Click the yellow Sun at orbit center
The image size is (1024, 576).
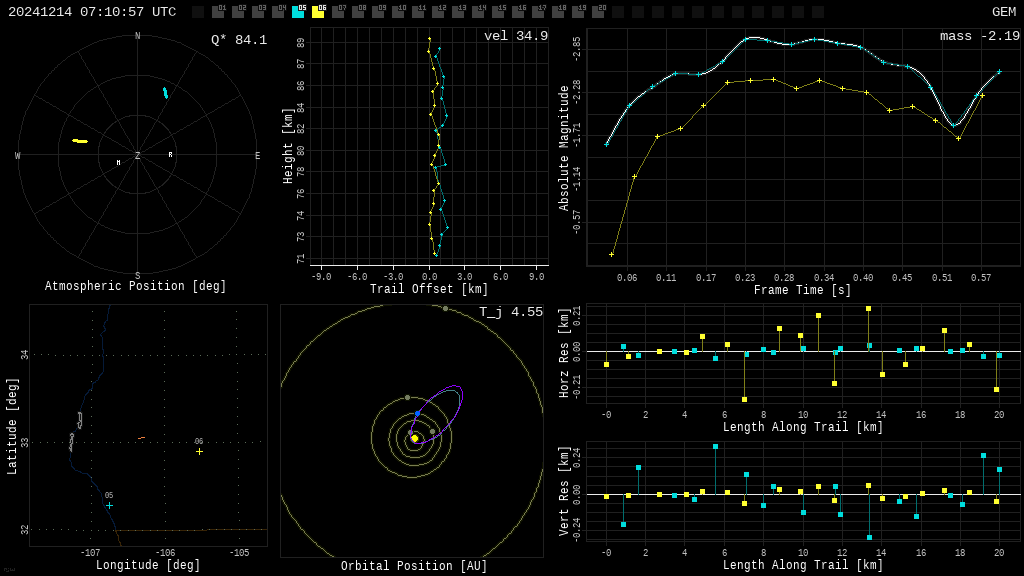(414, 438)
